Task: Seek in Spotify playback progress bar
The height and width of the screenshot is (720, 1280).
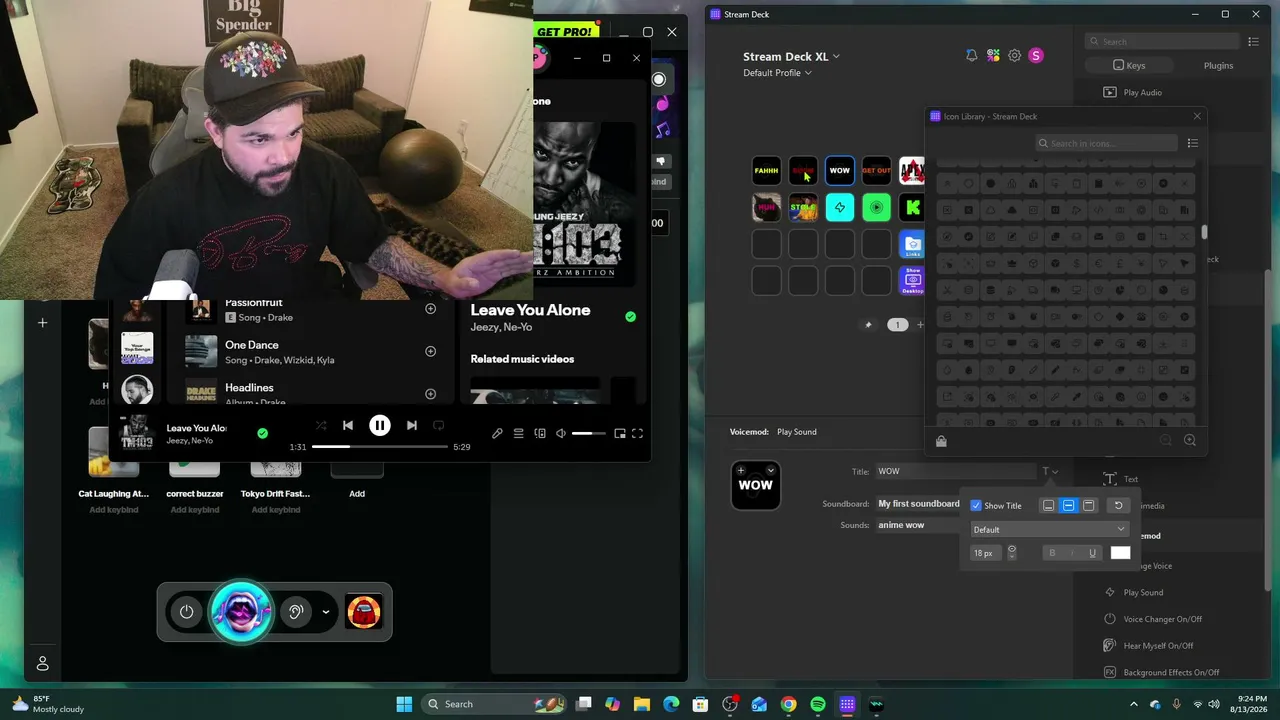Action: [x=380, y=447]
